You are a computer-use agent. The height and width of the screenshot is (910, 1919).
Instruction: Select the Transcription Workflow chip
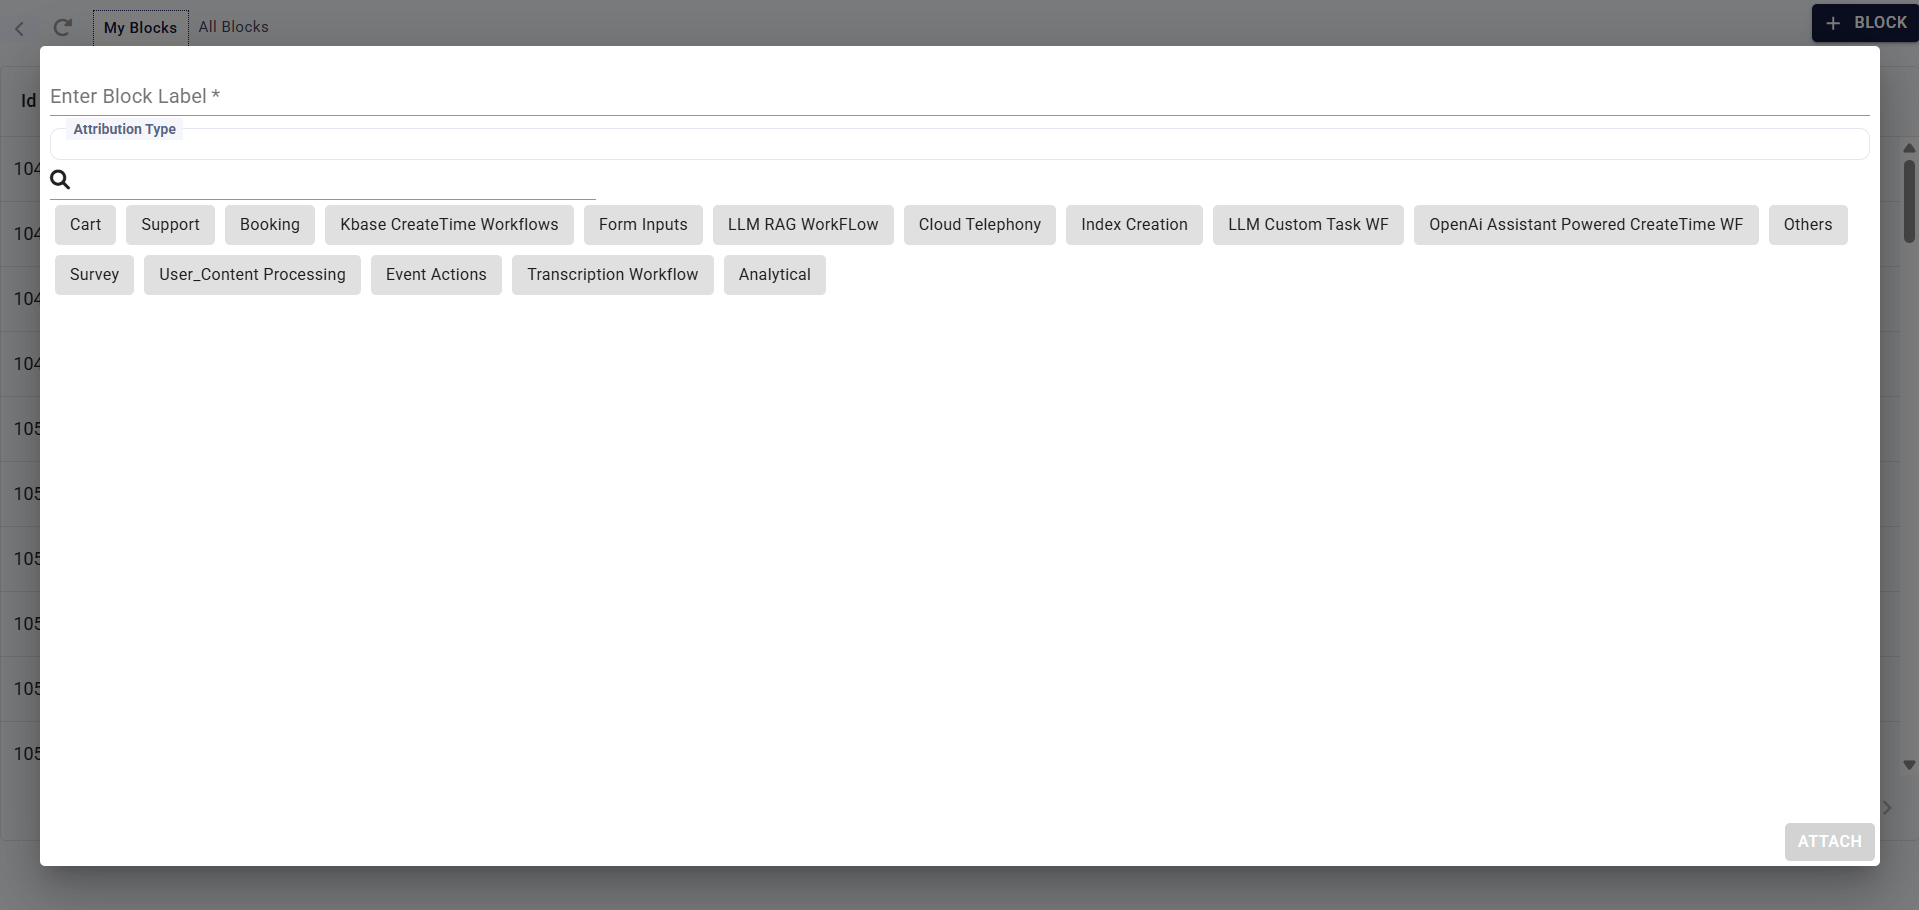pyautogui.click(x=613, y=275)
